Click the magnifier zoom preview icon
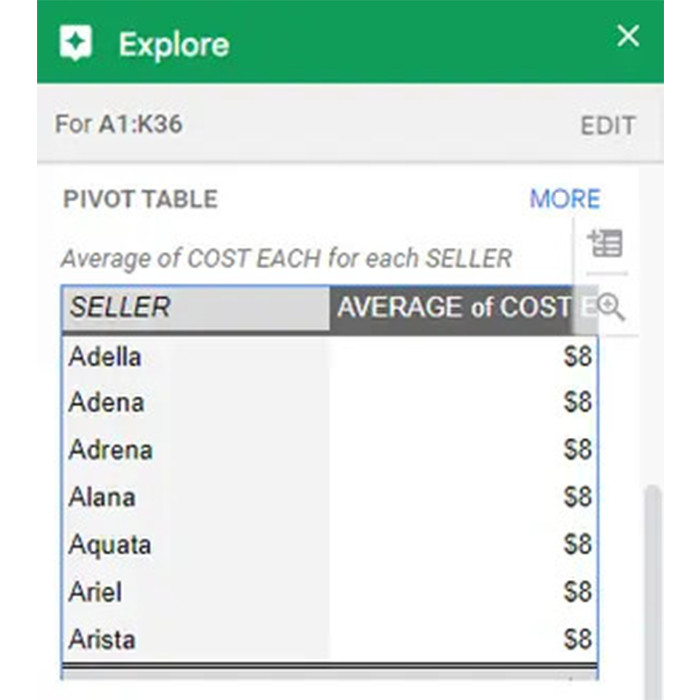The width and height of the screenshot is (700, 700). [609, 308]
